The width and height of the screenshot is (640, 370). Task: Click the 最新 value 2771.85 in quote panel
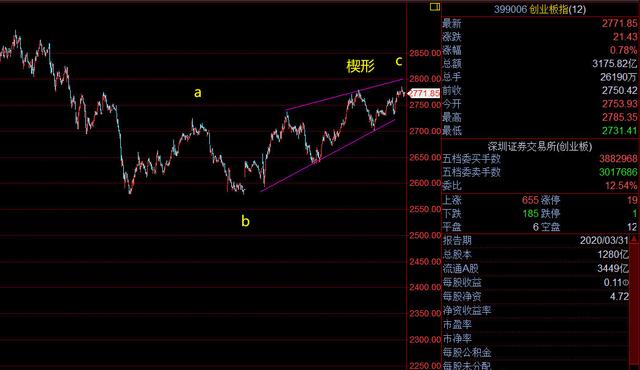tap(619, 23)
